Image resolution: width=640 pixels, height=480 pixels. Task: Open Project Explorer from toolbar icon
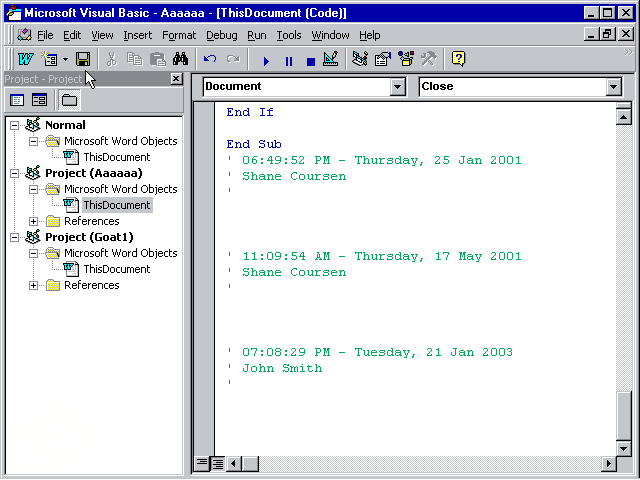pos(360,59)
